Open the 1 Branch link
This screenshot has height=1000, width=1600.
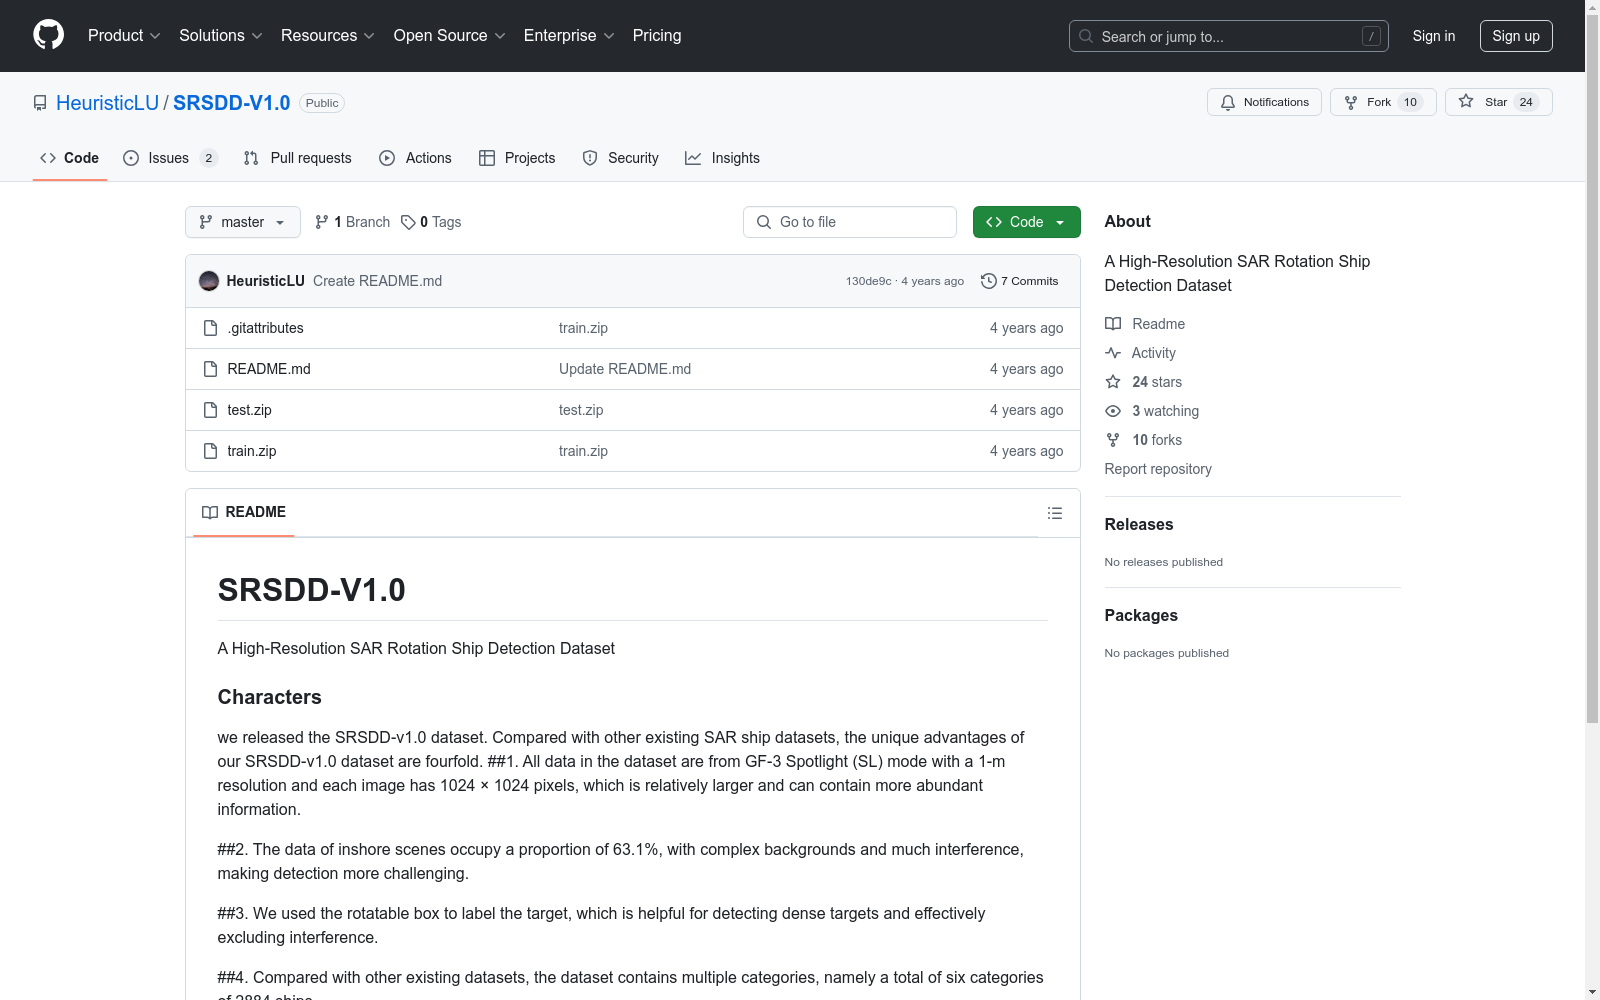pyautogui.click(x=352, y=222)
